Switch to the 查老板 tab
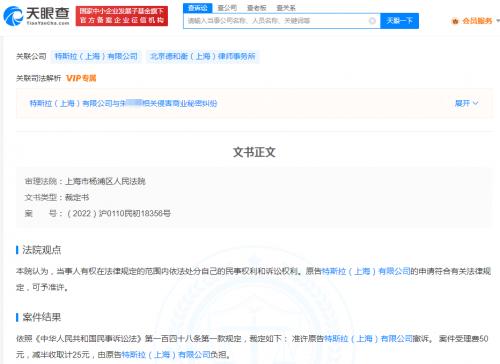 (x=256, y=8)
